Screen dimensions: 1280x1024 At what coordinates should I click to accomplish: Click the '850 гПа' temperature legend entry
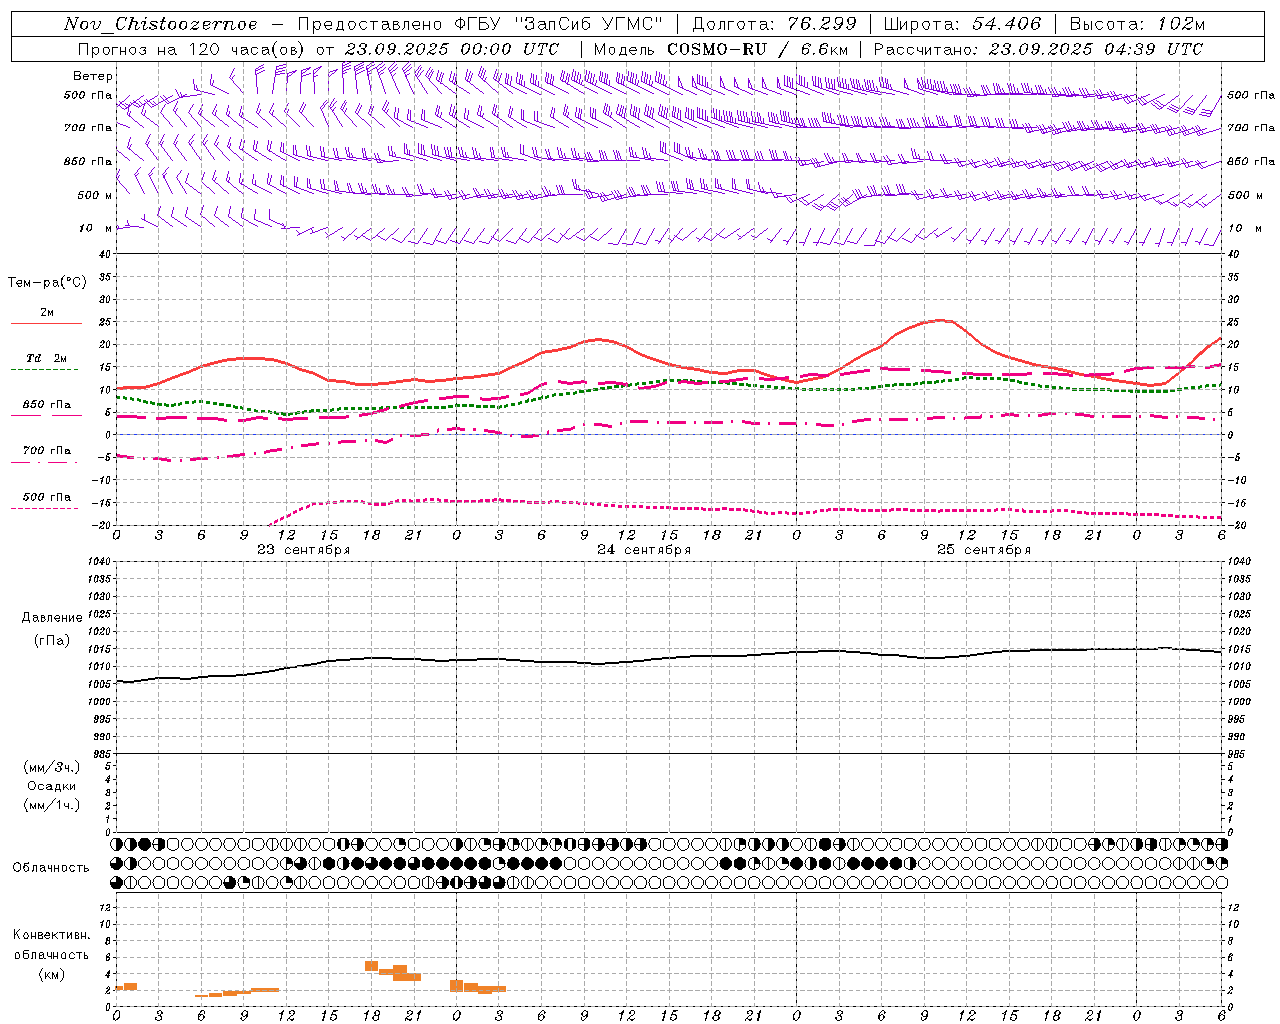(x=47, y=405)
